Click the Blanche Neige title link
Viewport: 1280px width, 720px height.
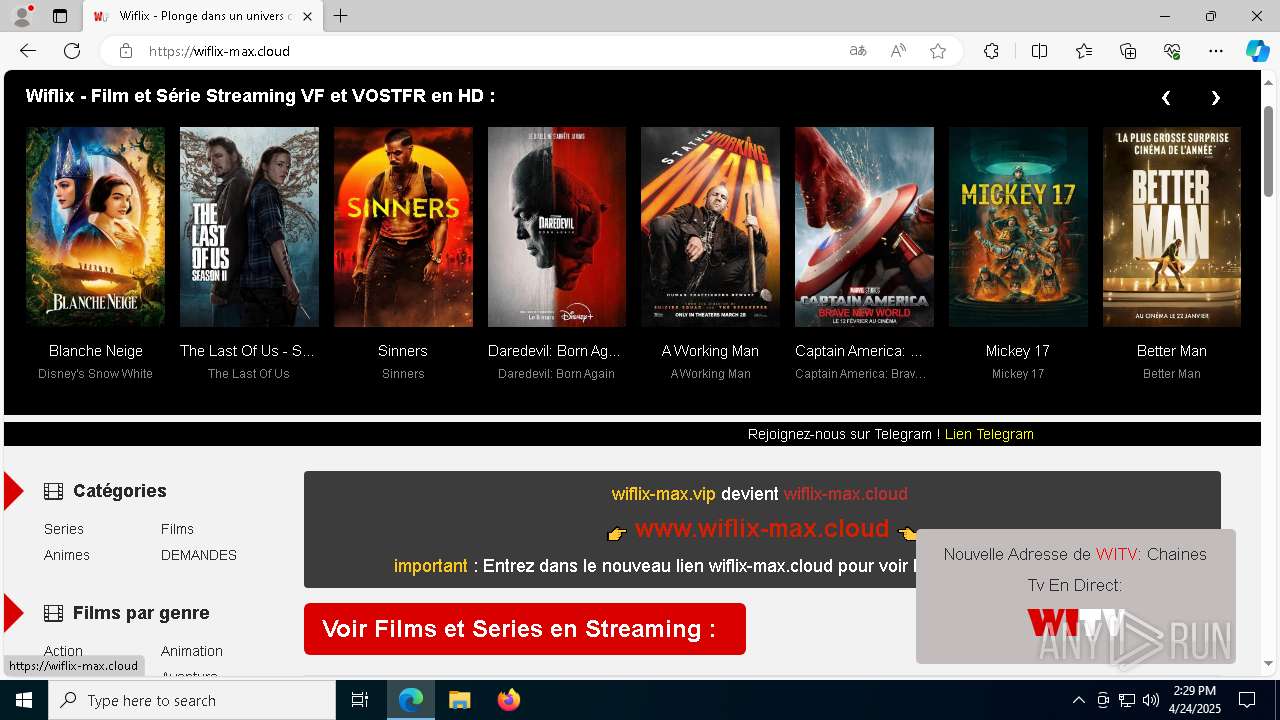tap(96, 351)
